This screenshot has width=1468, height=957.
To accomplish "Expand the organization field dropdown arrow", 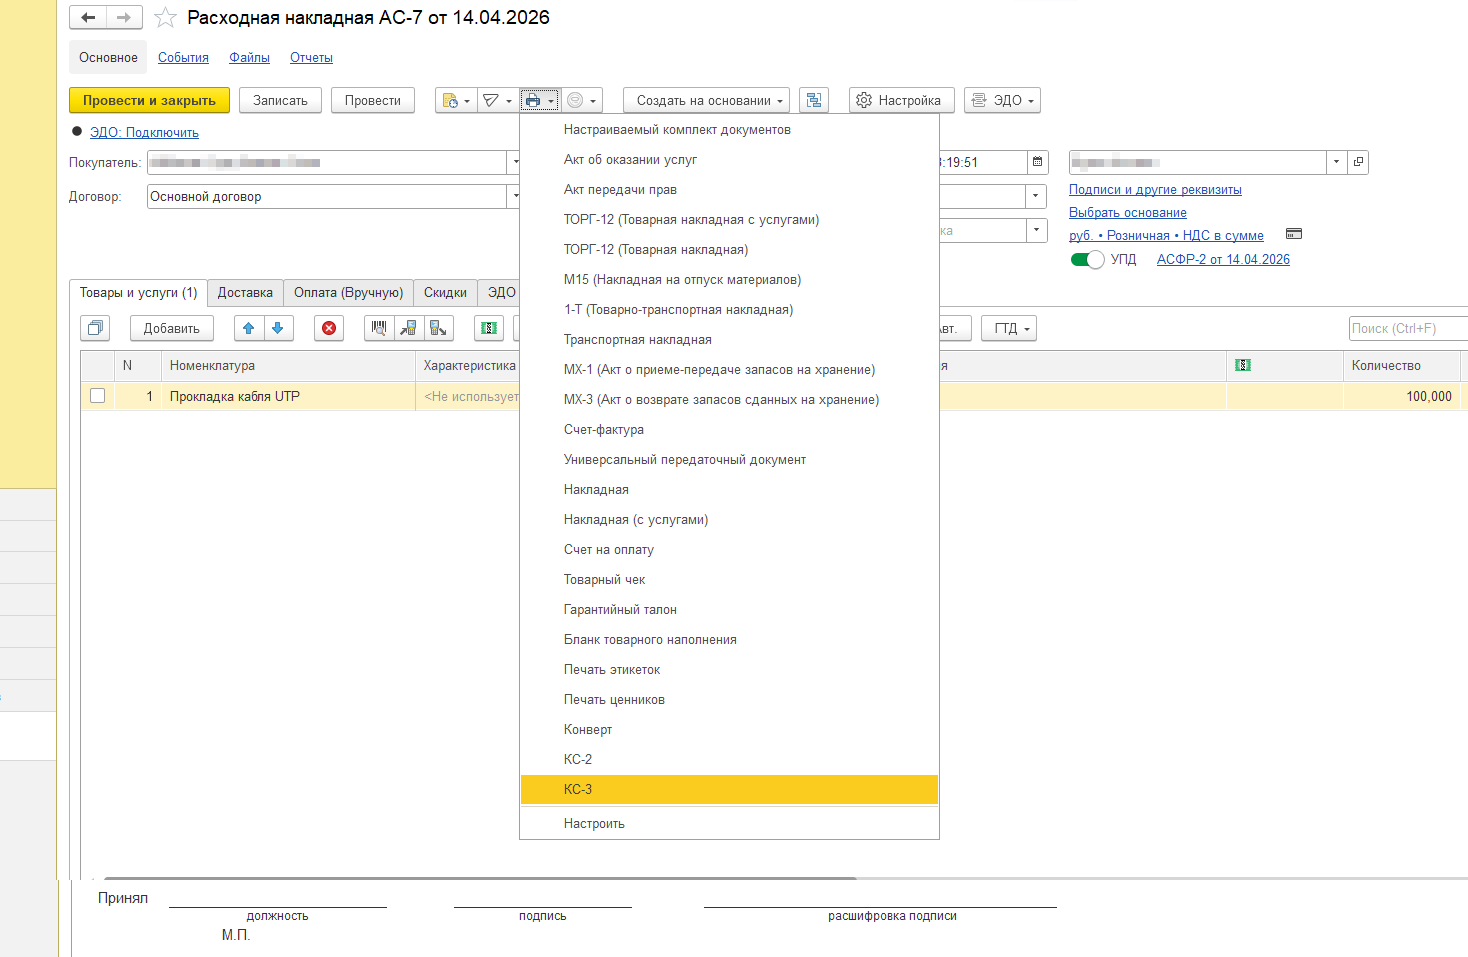I will [1336, 162].
